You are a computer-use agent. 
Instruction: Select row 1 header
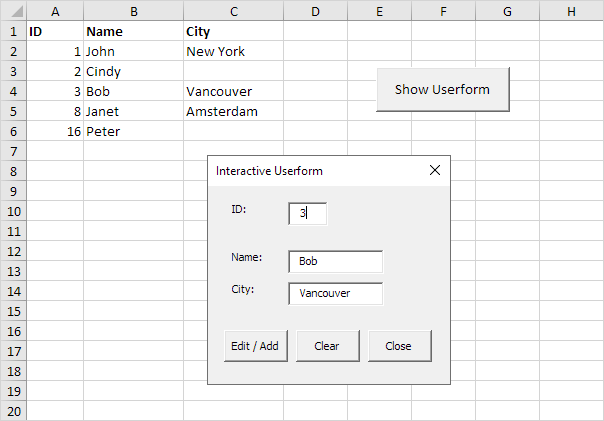pyautogui.click(x=13, y=31)
